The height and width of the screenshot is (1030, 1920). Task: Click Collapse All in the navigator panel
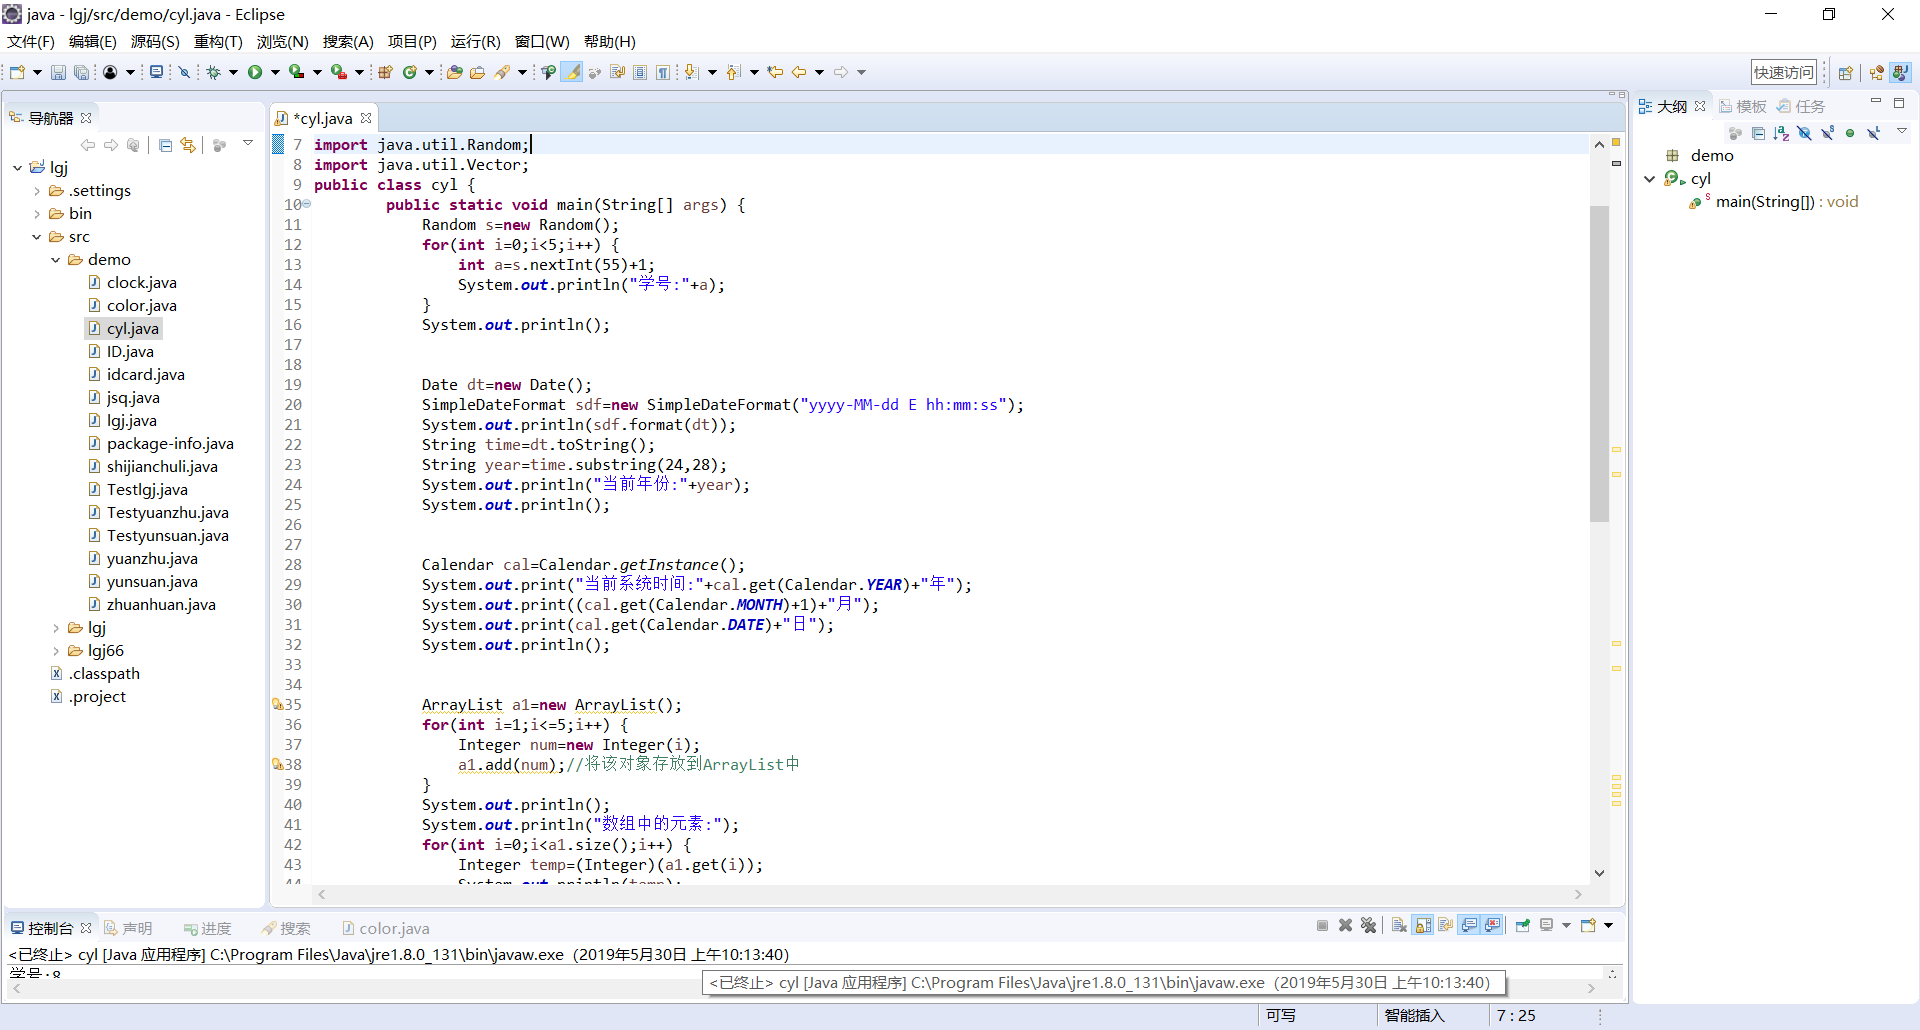[x=166, y=145]
